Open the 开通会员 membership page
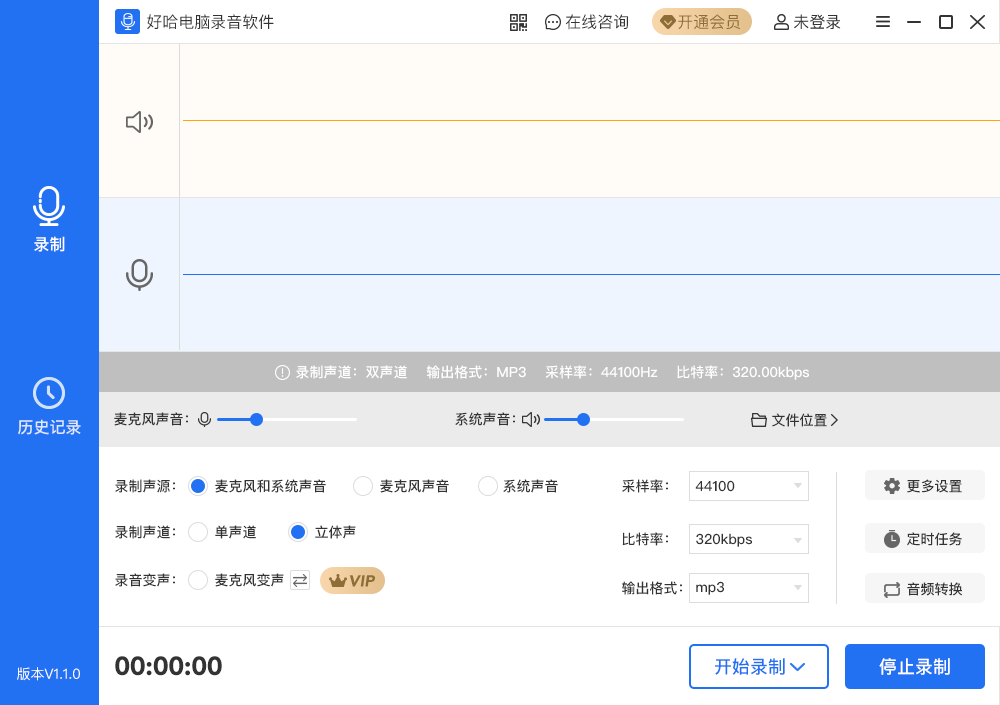This screenshot has width=1000, height=705. [701, 21]
